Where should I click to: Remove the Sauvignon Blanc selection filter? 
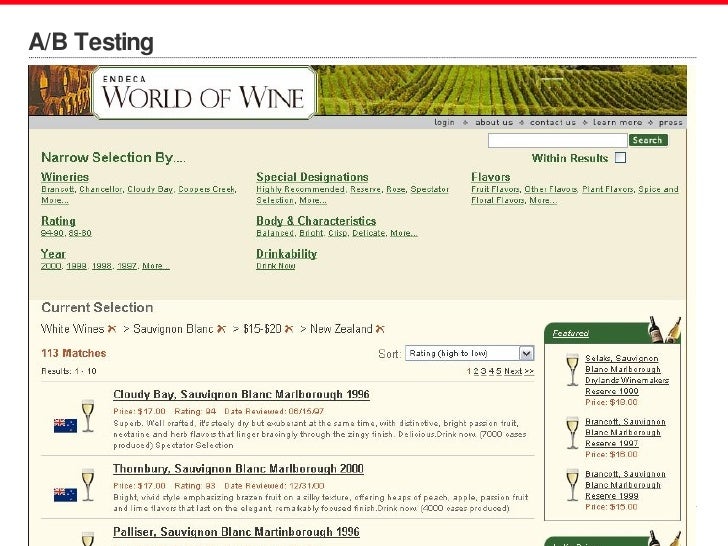point(221,329)
